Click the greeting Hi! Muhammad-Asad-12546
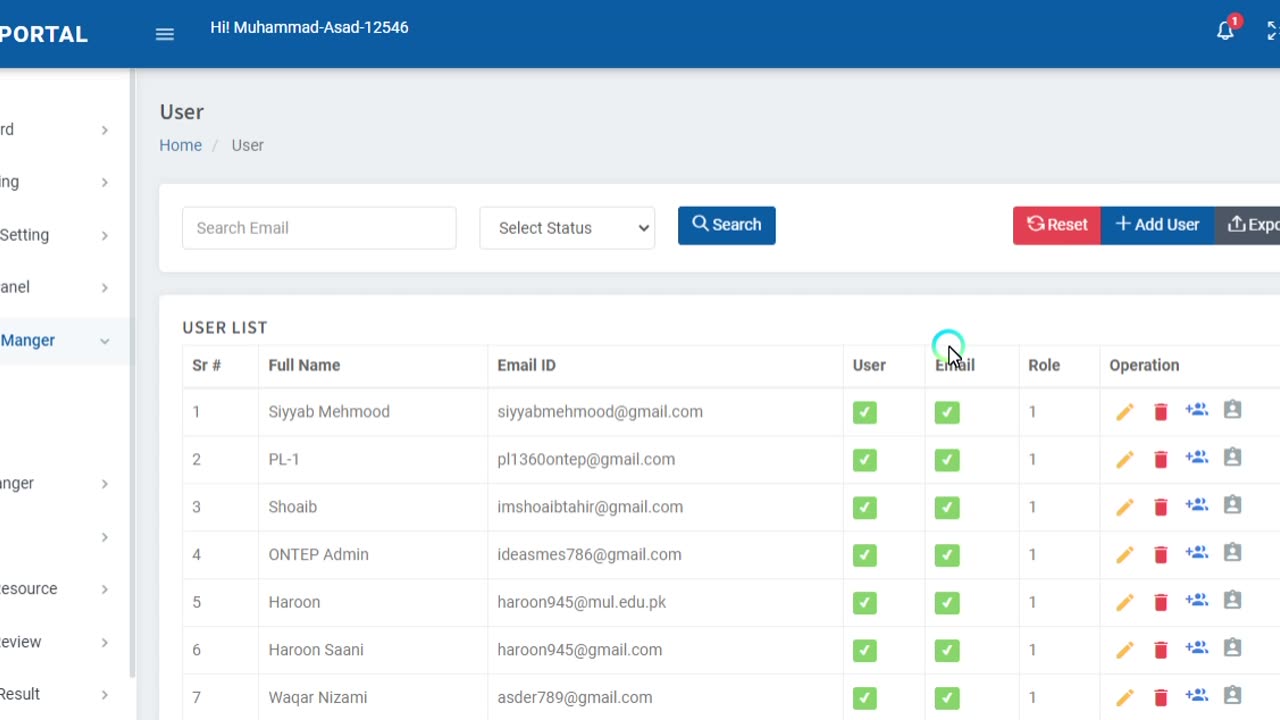 (x=309, y=28)
